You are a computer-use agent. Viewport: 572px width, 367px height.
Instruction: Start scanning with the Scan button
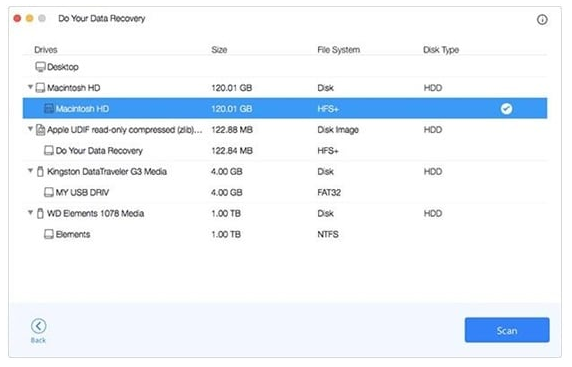click(x=507, y=330)
